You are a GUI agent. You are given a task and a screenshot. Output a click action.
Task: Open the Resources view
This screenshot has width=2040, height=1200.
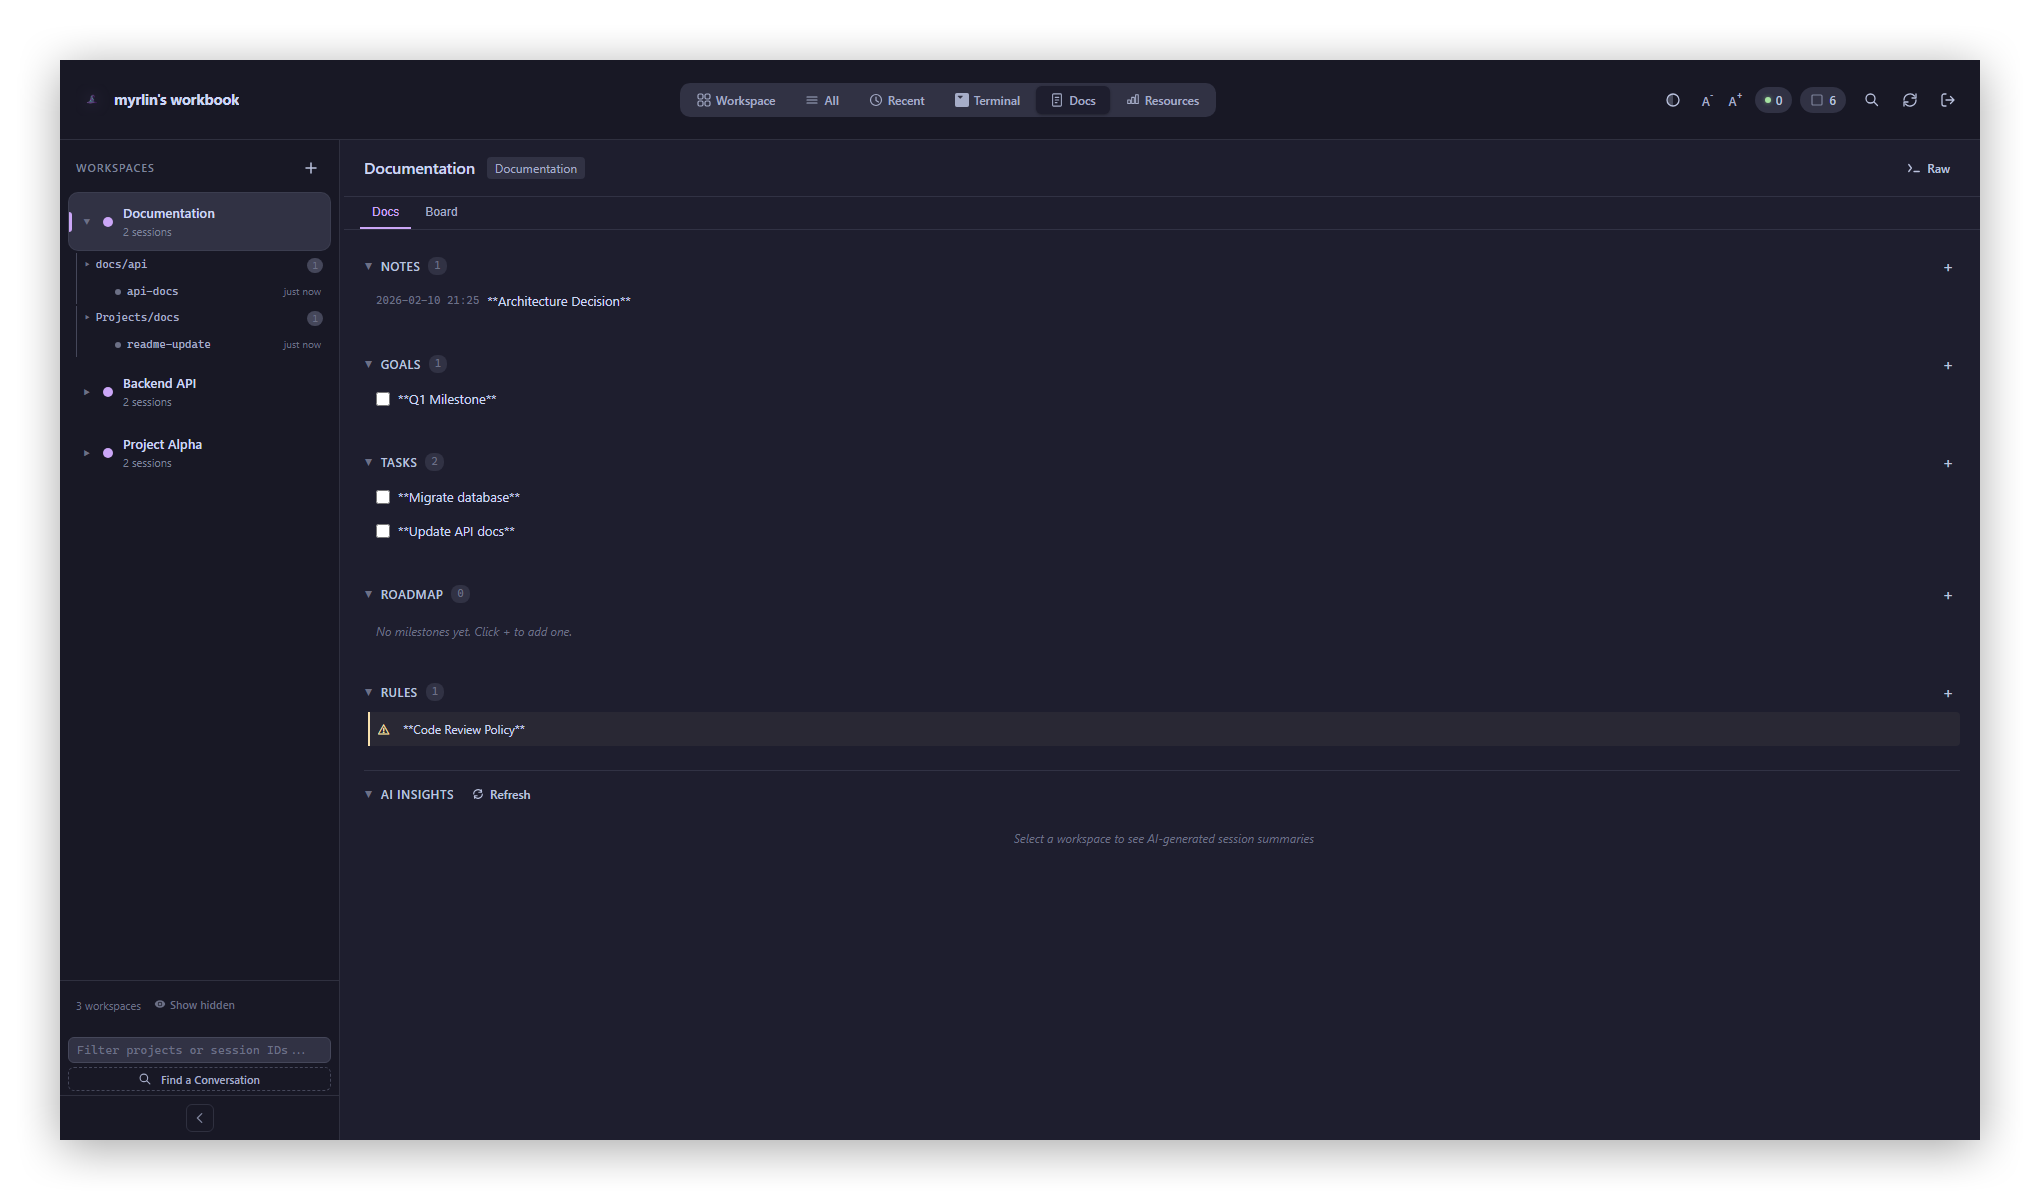pyautogui.click(x=1162, y=100)
